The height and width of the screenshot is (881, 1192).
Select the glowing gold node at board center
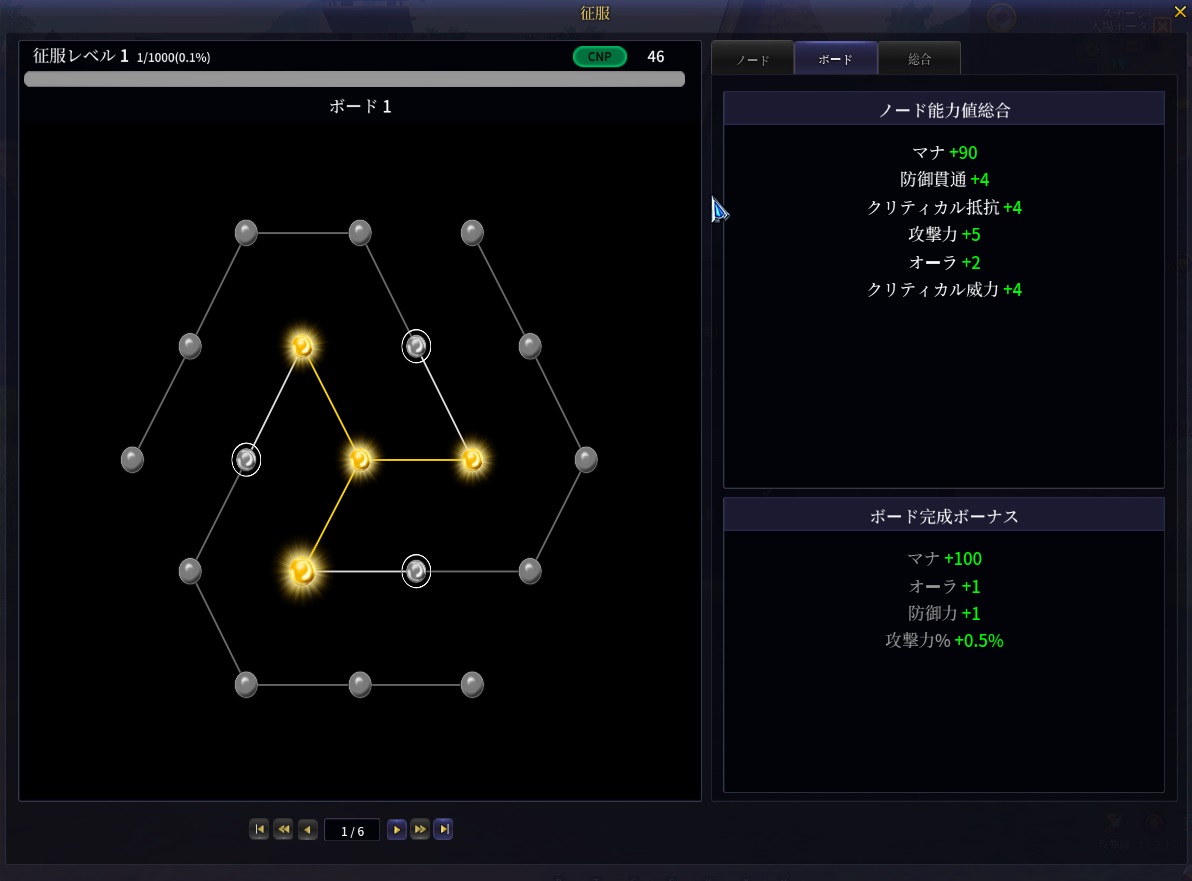pos(360,460)
